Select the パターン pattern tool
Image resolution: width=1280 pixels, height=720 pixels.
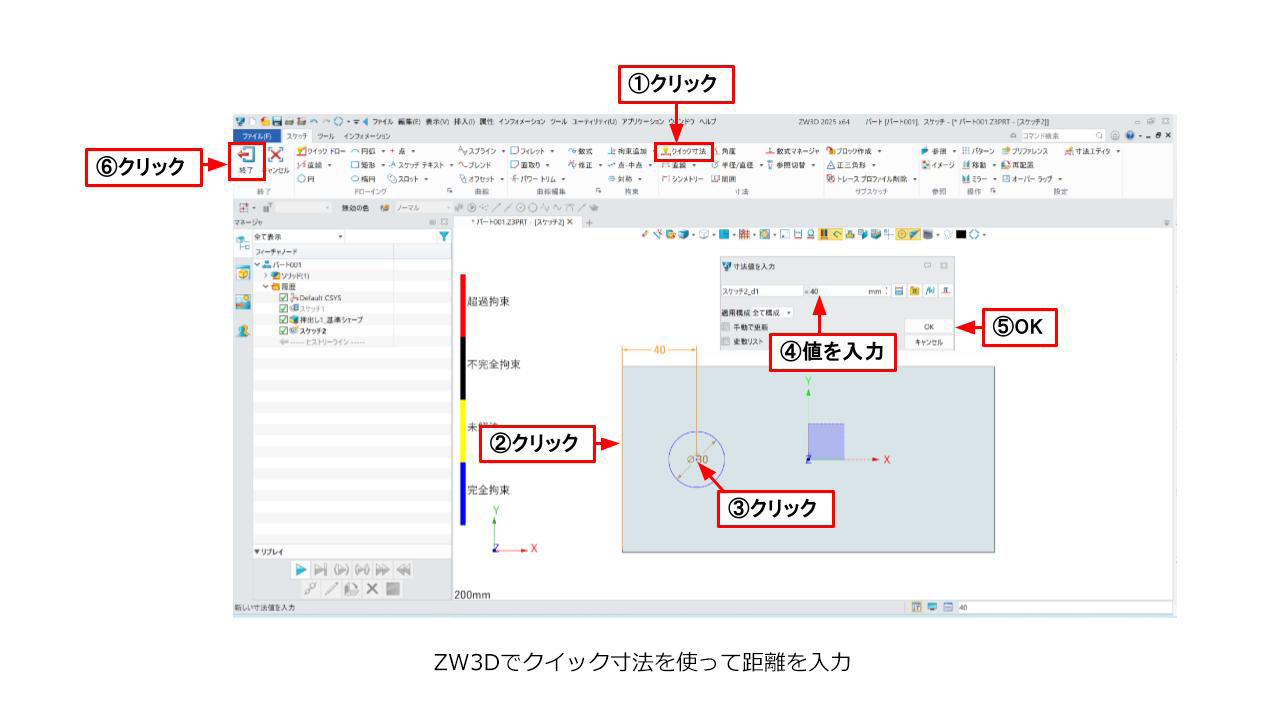pos(976,151)
